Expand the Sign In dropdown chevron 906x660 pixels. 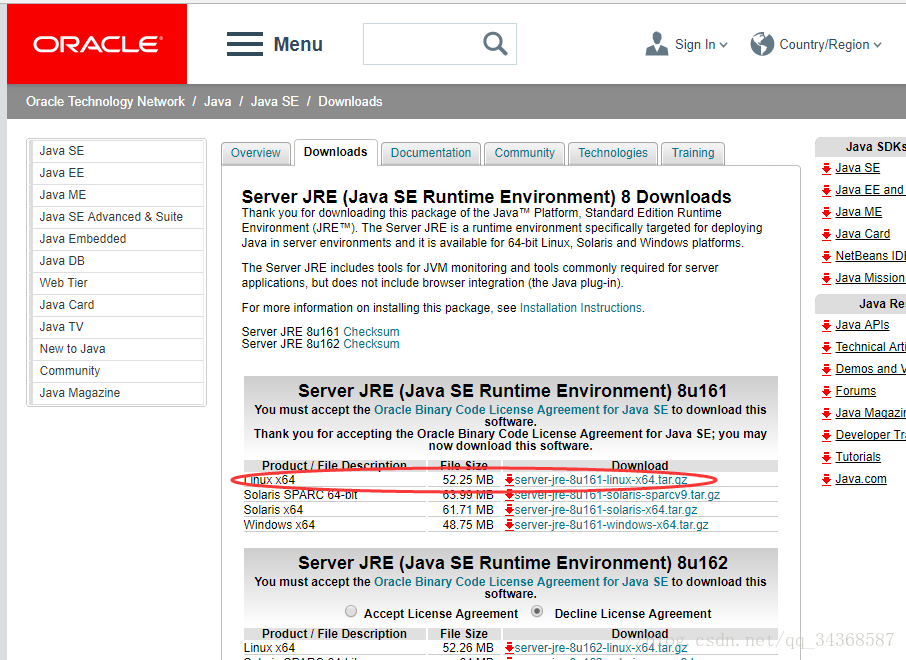coord(723,45)
